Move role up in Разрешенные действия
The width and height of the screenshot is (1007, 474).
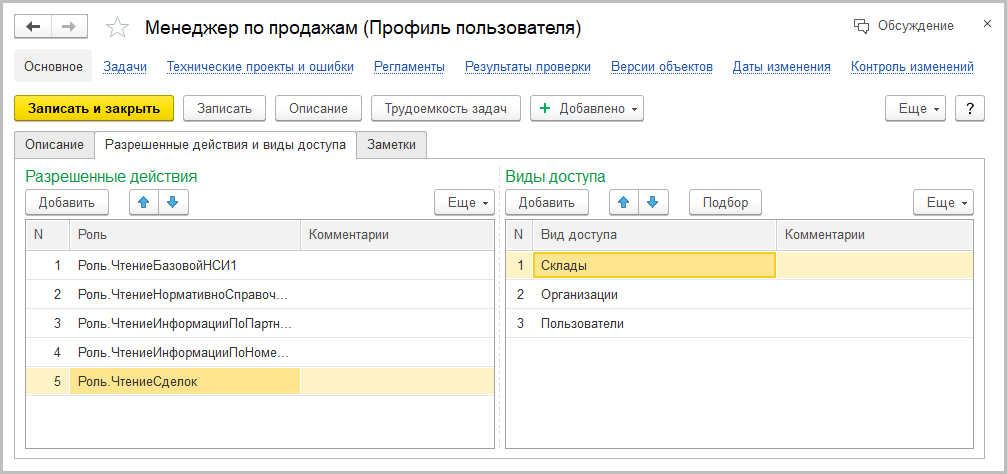coord(144,202)
